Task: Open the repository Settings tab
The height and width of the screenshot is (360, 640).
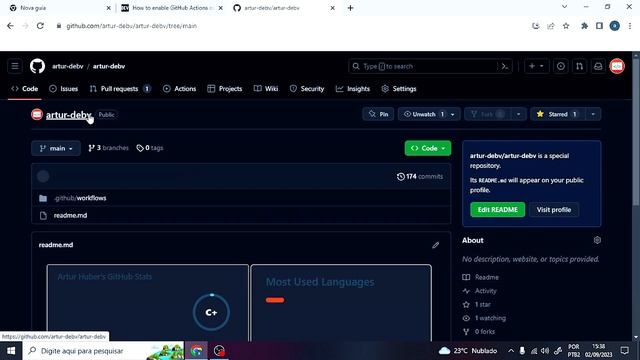Action: [x=399, y=89]
